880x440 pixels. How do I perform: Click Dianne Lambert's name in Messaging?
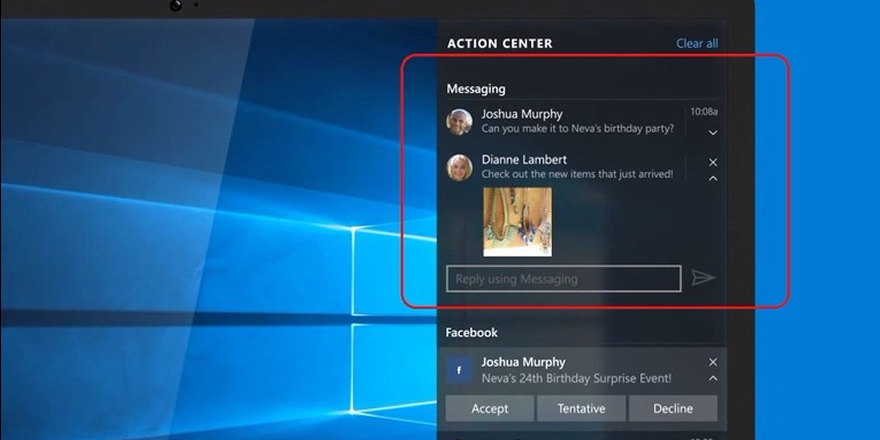click(524, 159)
